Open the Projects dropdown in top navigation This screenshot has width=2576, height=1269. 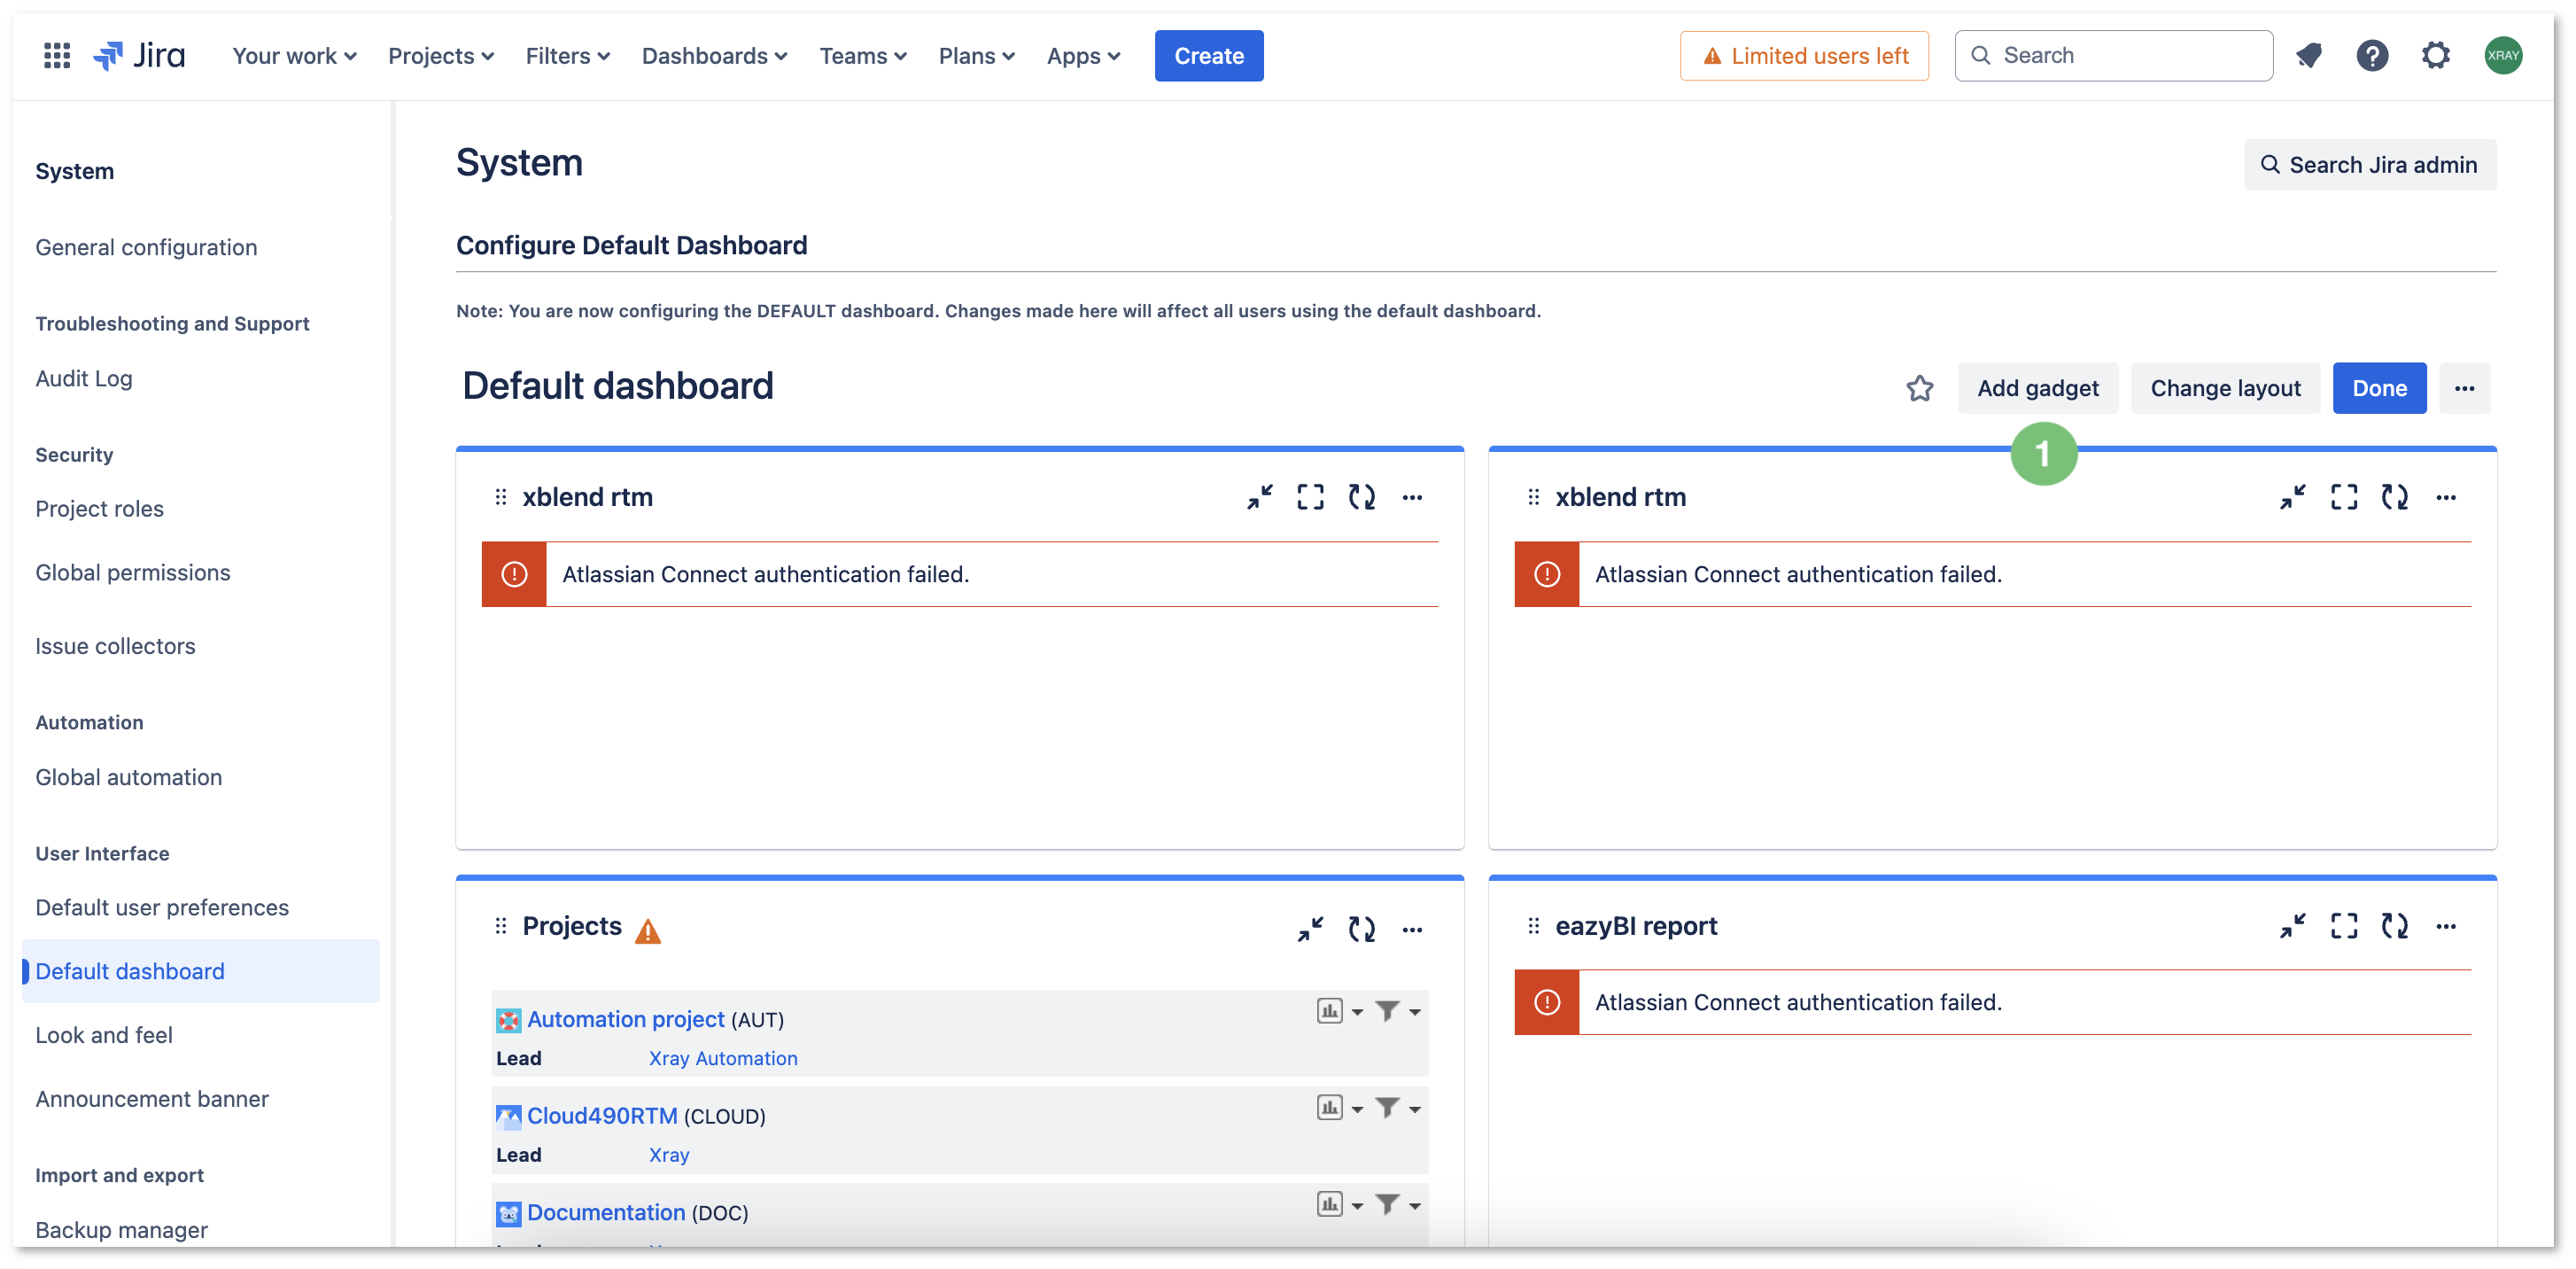pyautogui.click(x=441, y=56)
